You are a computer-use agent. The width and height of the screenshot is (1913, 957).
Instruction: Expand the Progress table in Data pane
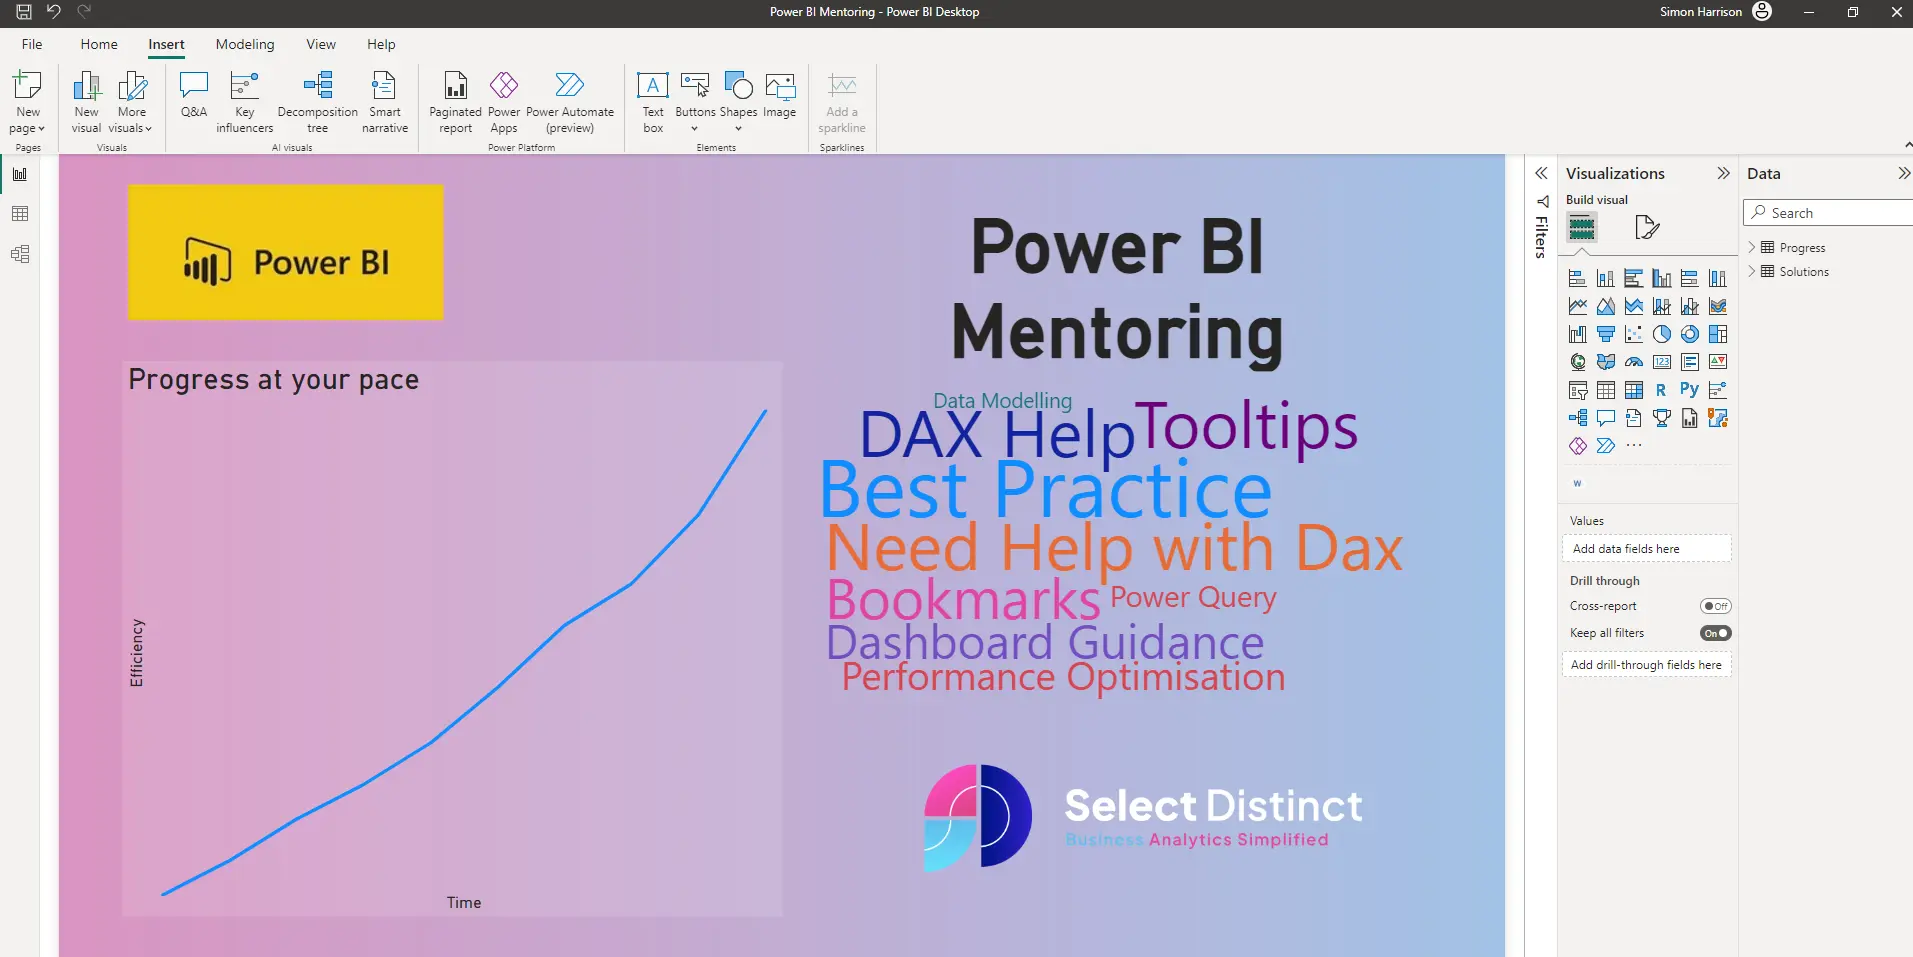click(1752, 247)
